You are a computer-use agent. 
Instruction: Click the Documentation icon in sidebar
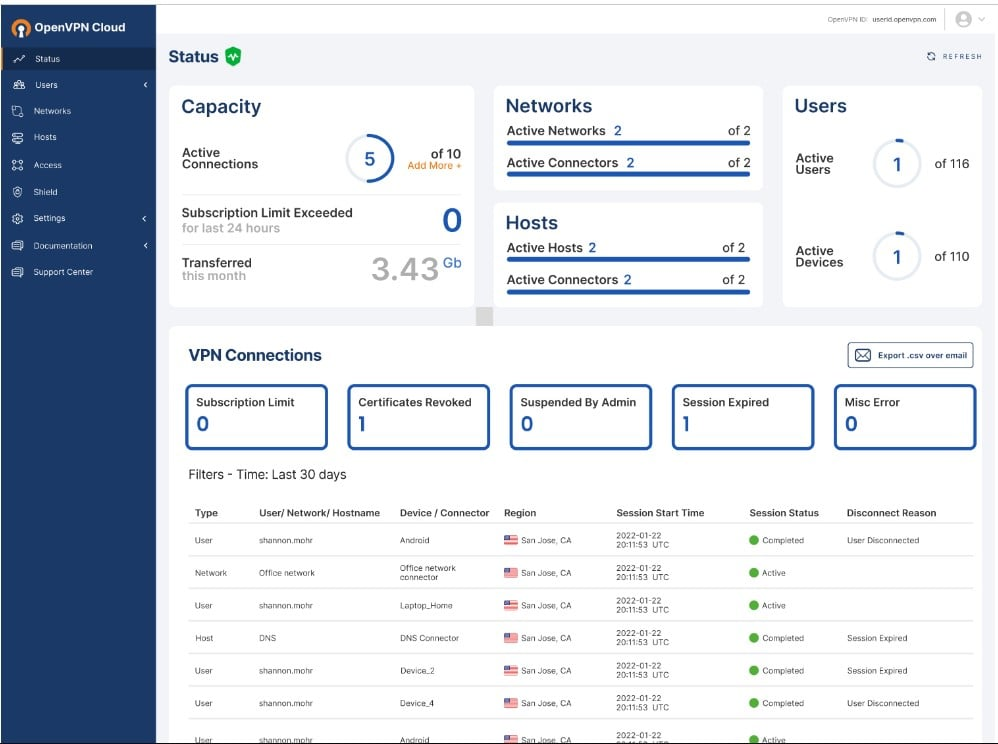pos(18,246)
